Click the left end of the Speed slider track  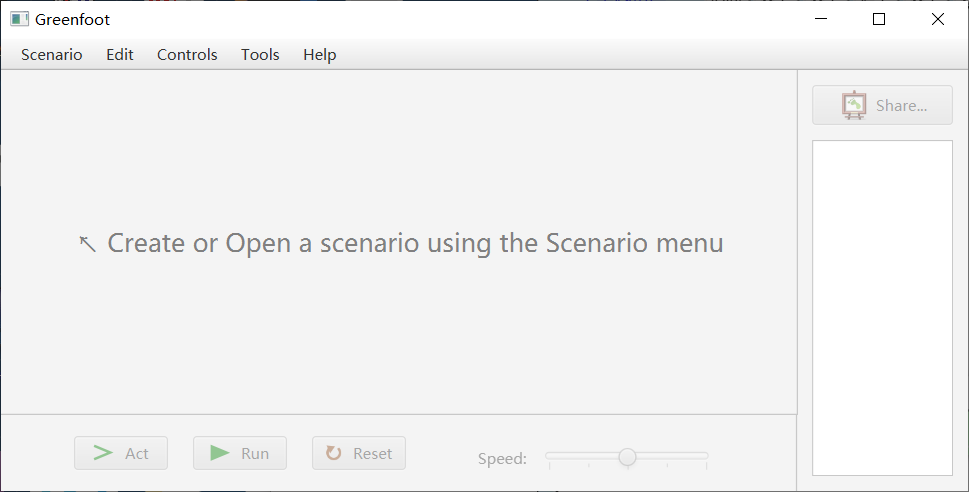click(550, 456)
